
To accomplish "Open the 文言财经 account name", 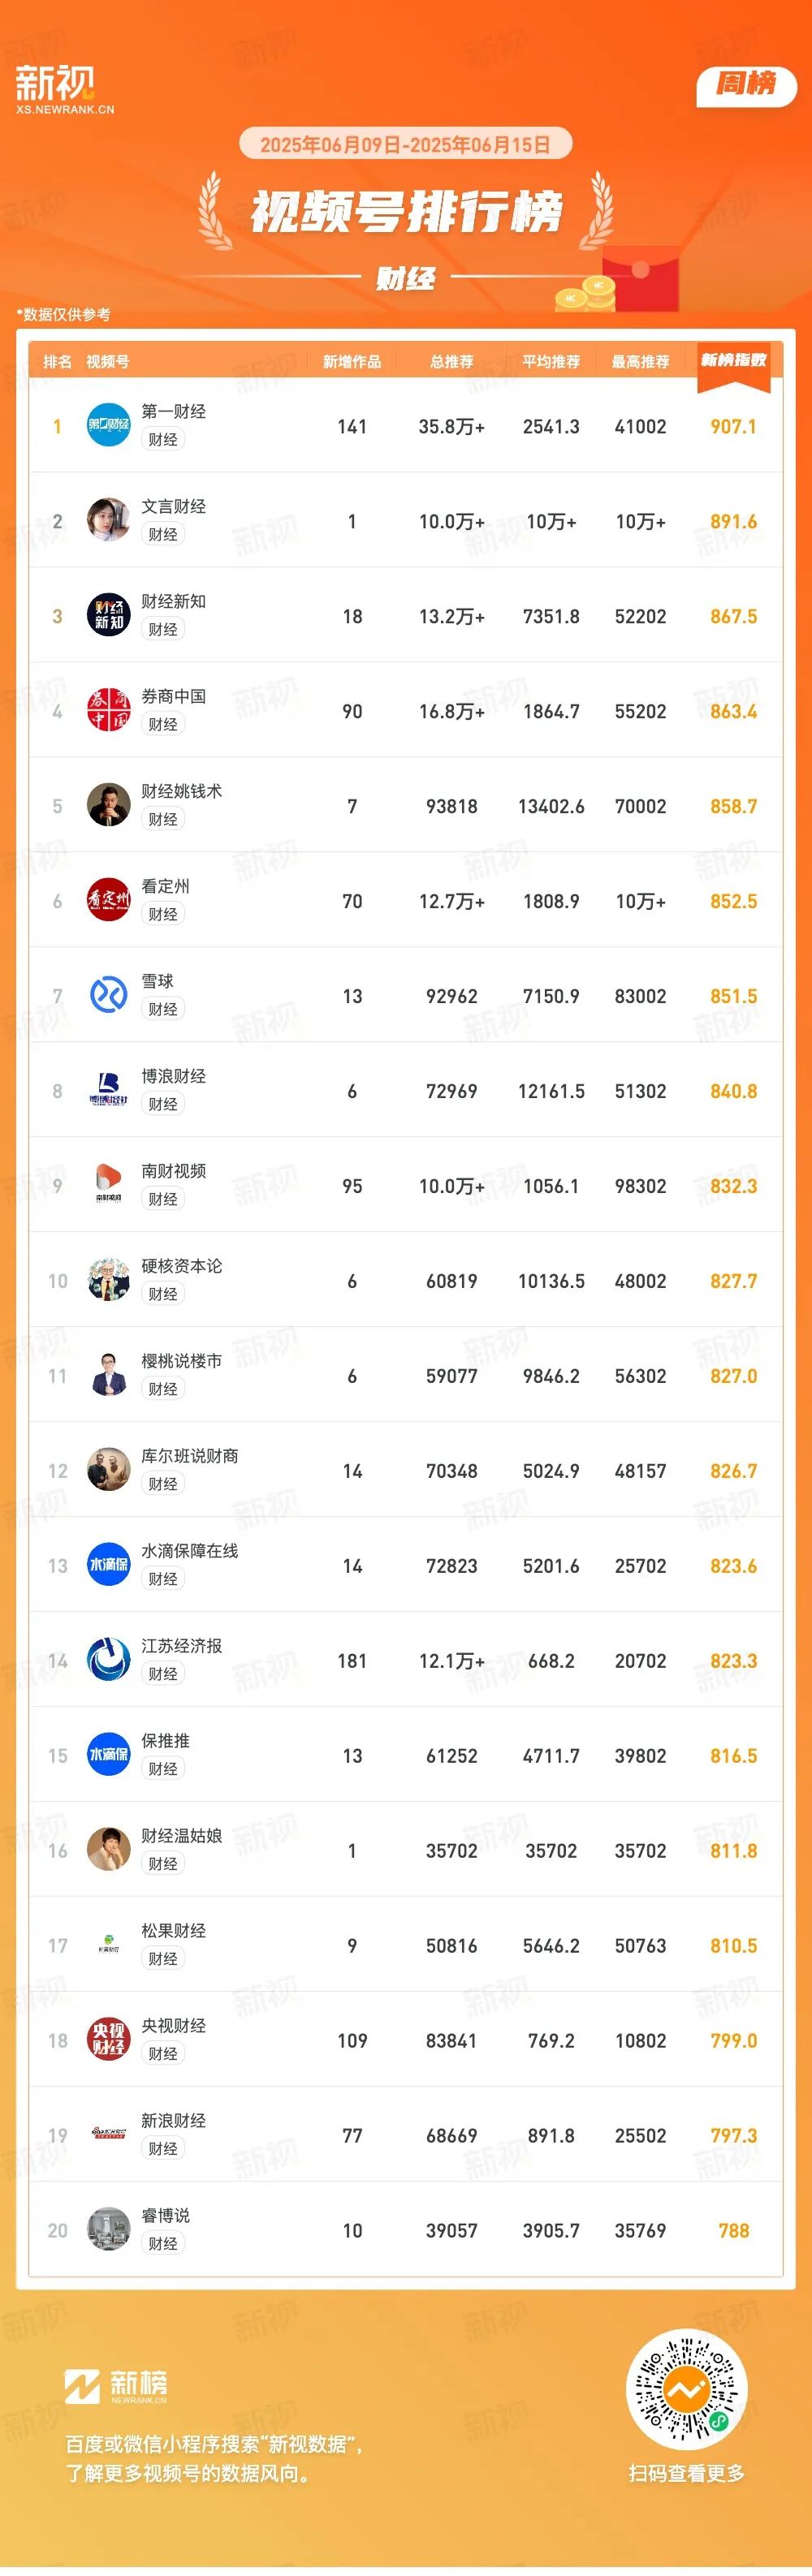I will [174, 506].
